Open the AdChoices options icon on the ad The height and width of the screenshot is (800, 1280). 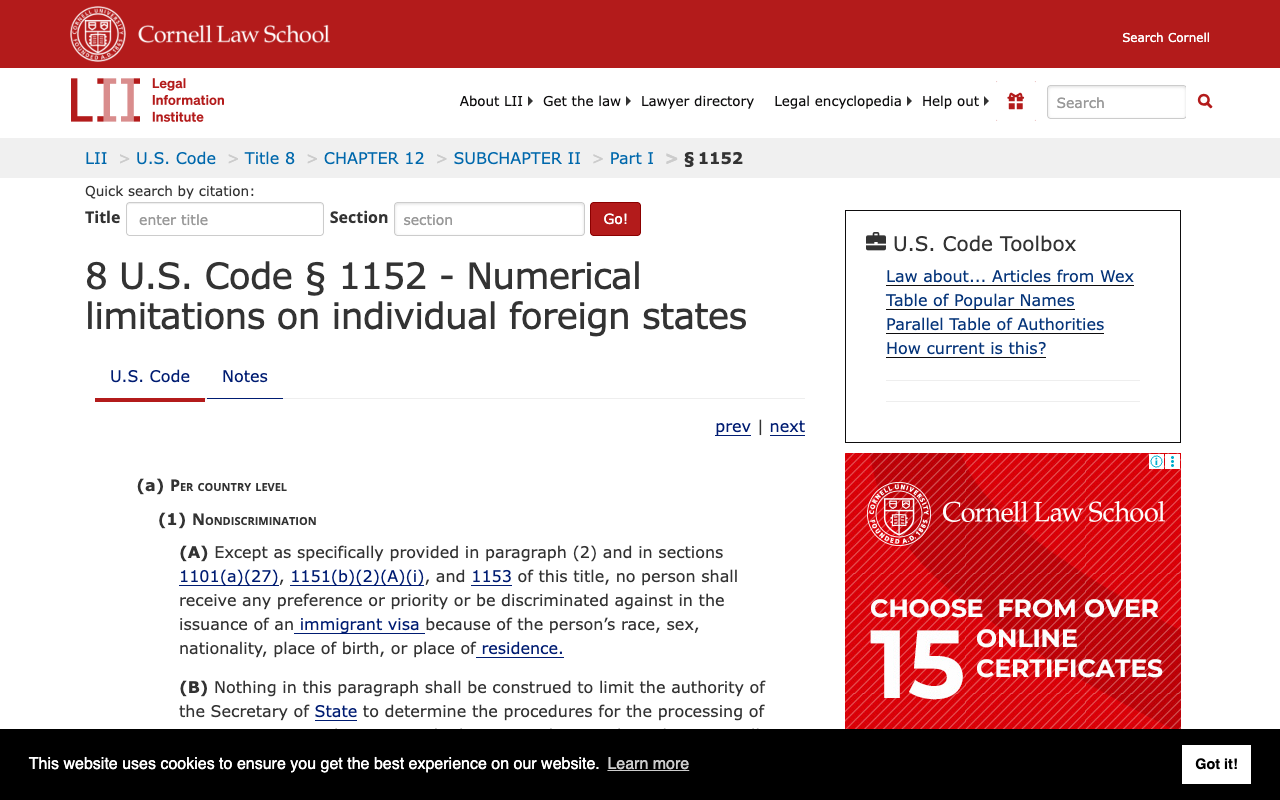coord(1173,461)
